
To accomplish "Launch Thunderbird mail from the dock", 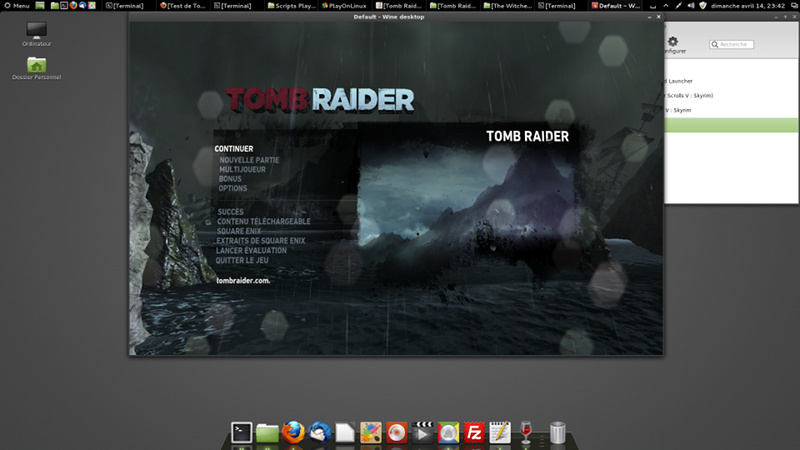I will click(x=319, y=433).
